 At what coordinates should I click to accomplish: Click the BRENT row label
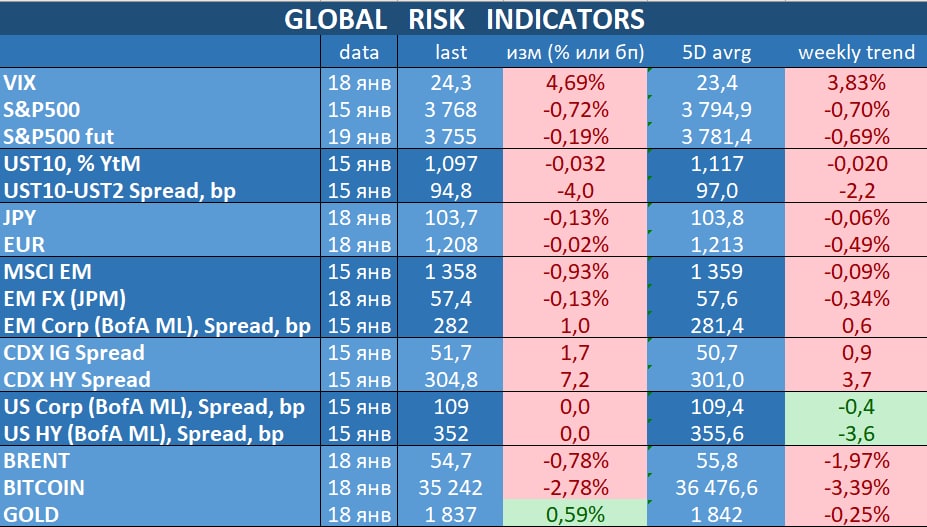[37, 461]
